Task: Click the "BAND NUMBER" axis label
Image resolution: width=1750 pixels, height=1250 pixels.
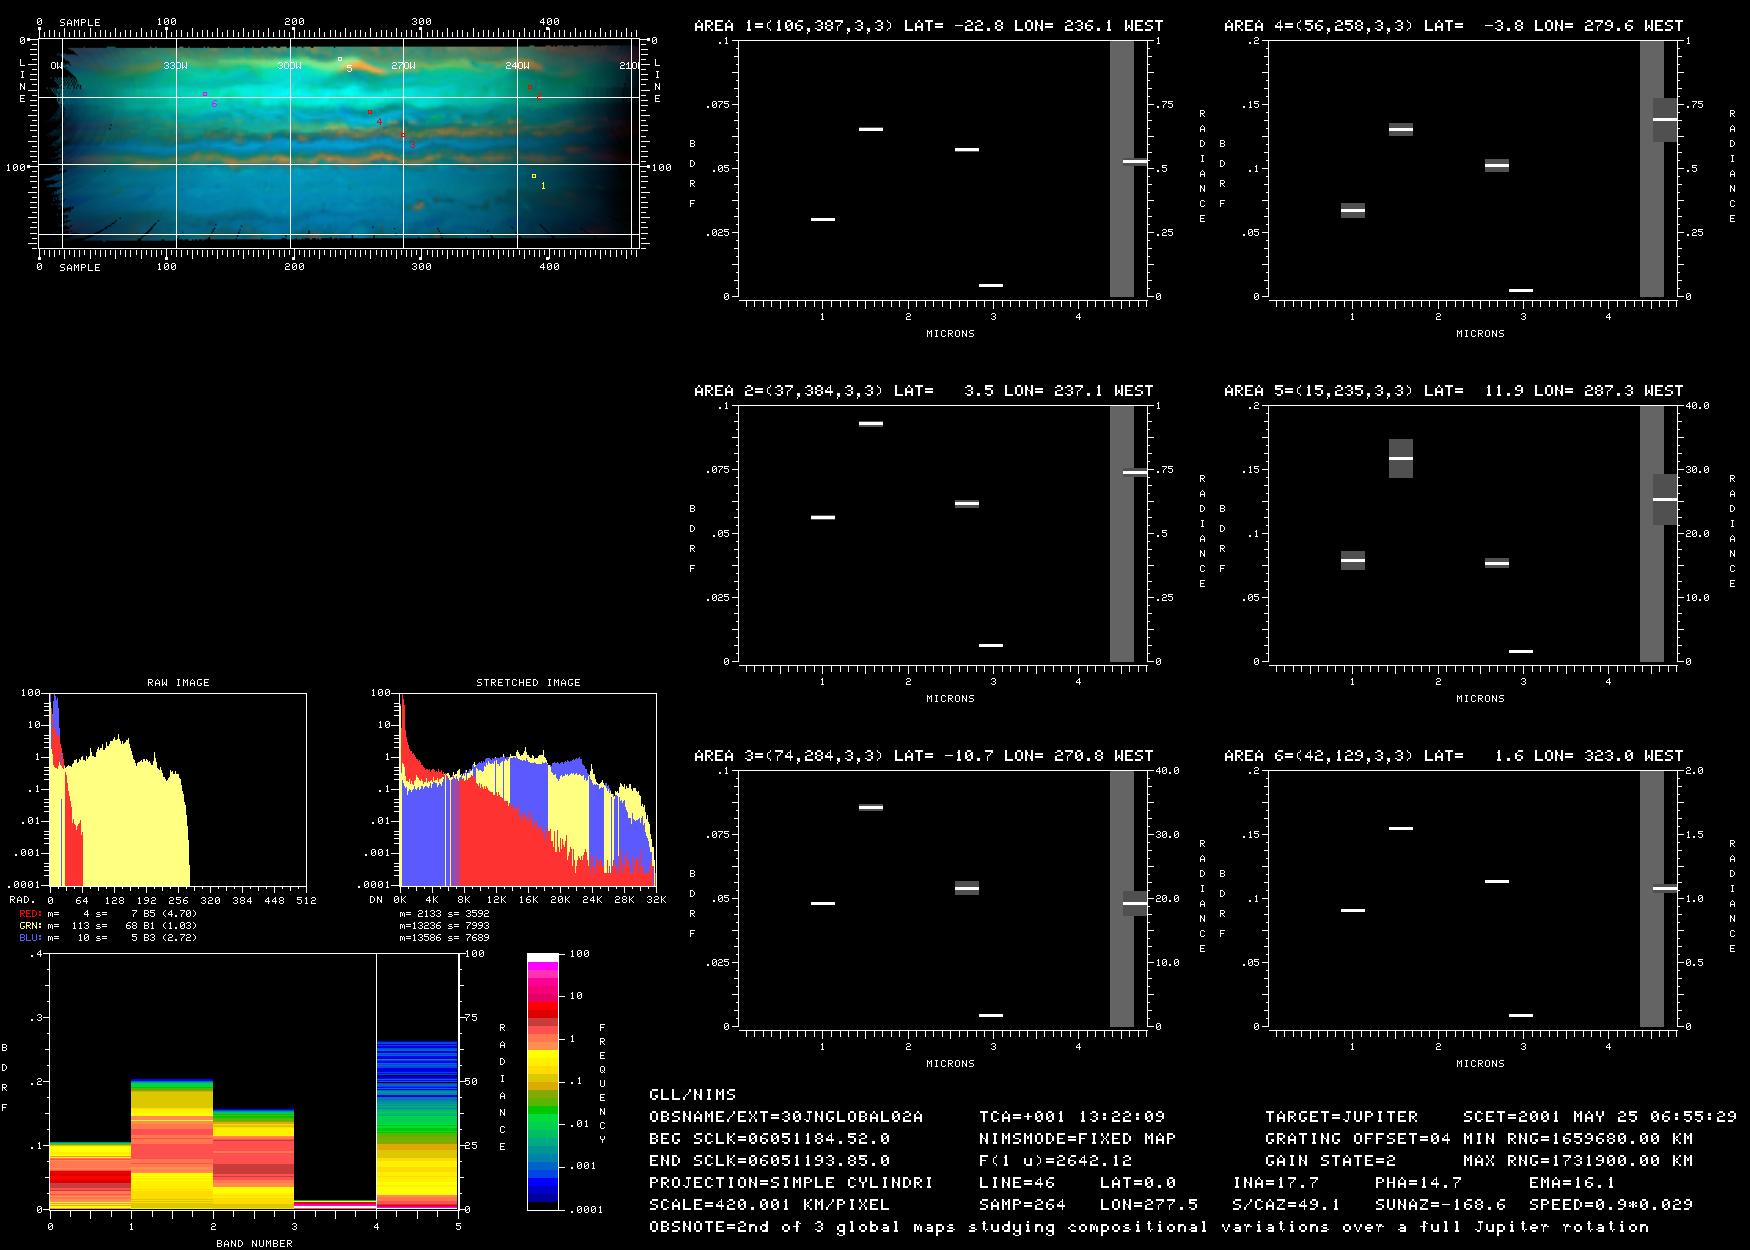Action: pos(254,1244)
